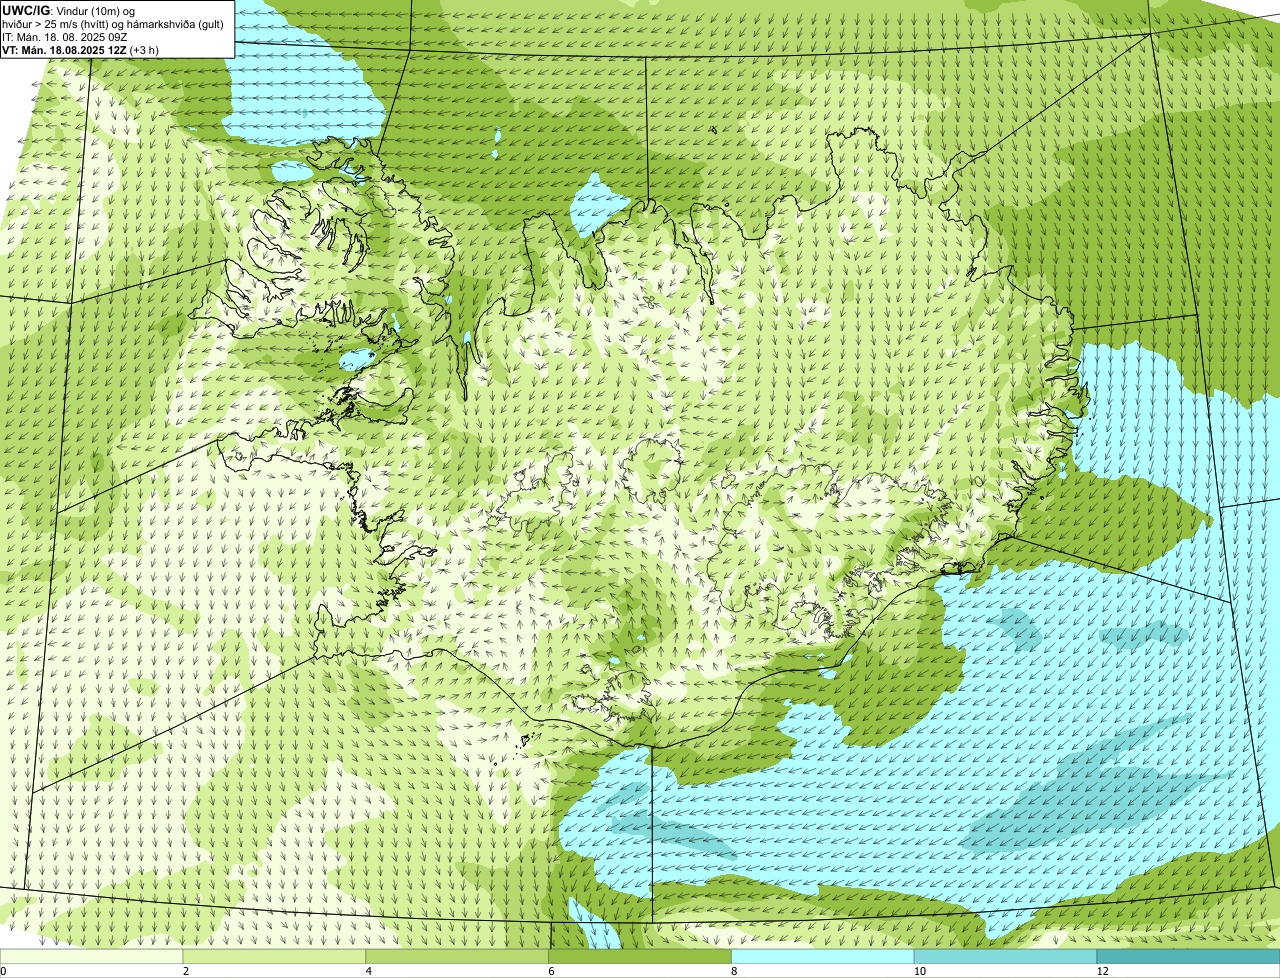1280x978 pixels.
Task: Click the title line "UWC/IG: Vindur (10m) og"
Action: click(68, 10)
